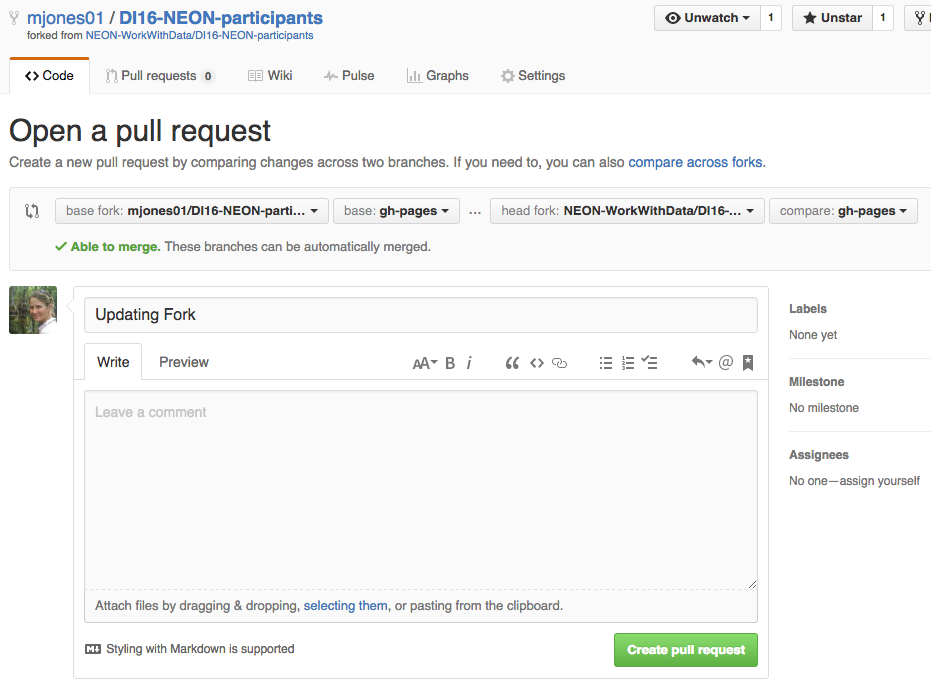Open the saved reply arrow icon
This screenshot has height=689, width=931.
click(x=701, y=362)
